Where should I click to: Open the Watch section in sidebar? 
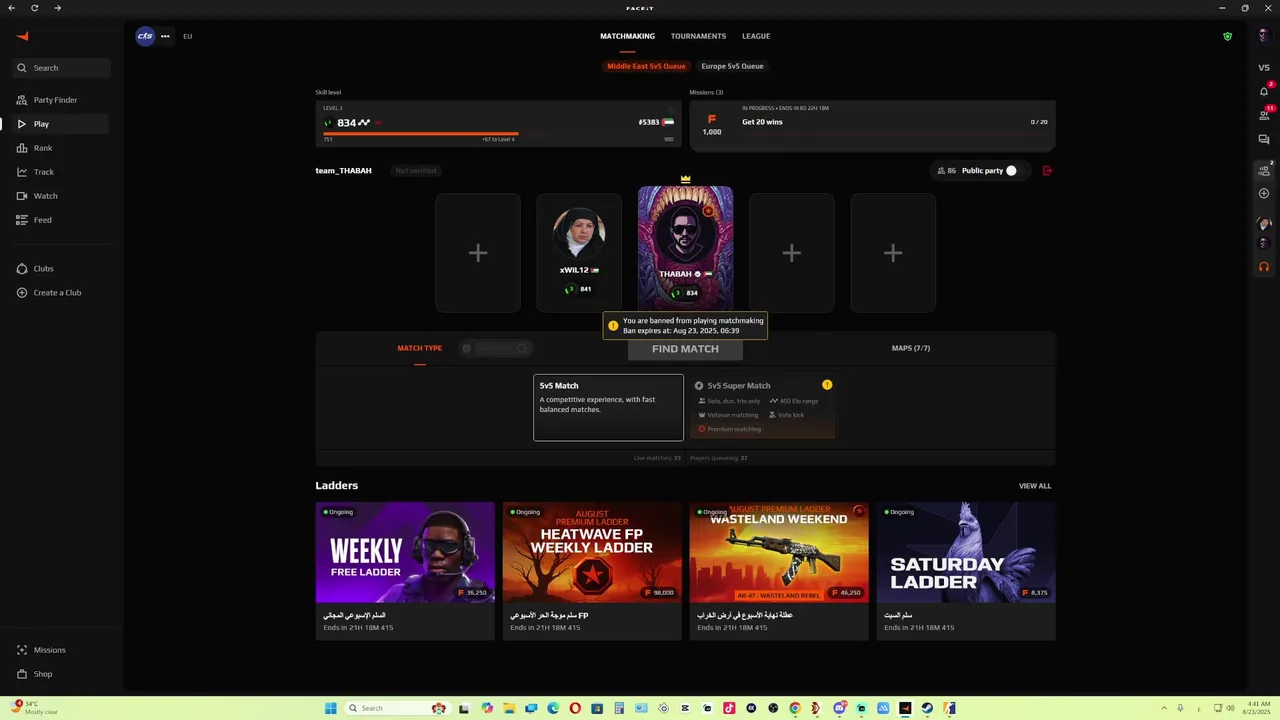pos(62,196)
